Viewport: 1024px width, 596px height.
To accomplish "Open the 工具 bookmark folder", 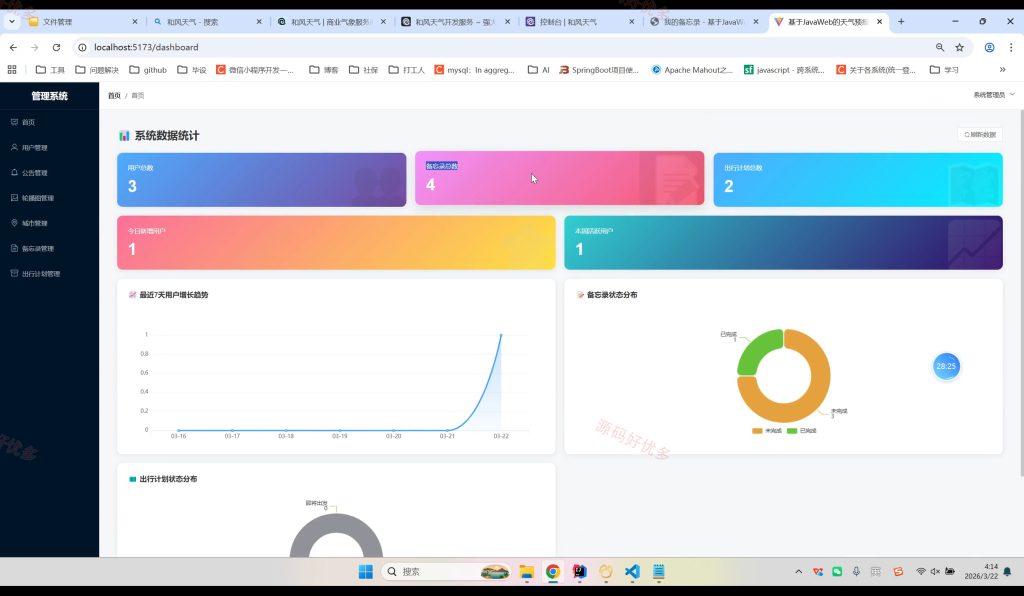I will (x=50, y=70).
